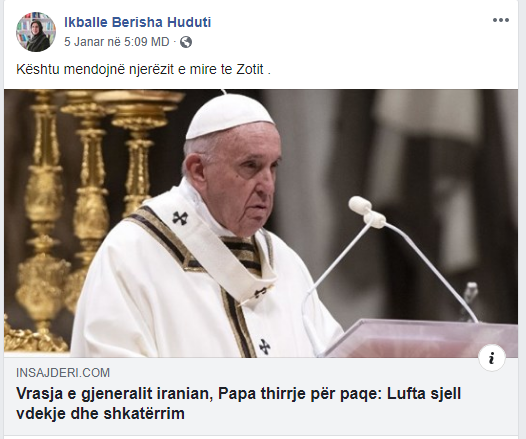Visit Ikballe Berisha Huduti's profile name link

(138, 22)
